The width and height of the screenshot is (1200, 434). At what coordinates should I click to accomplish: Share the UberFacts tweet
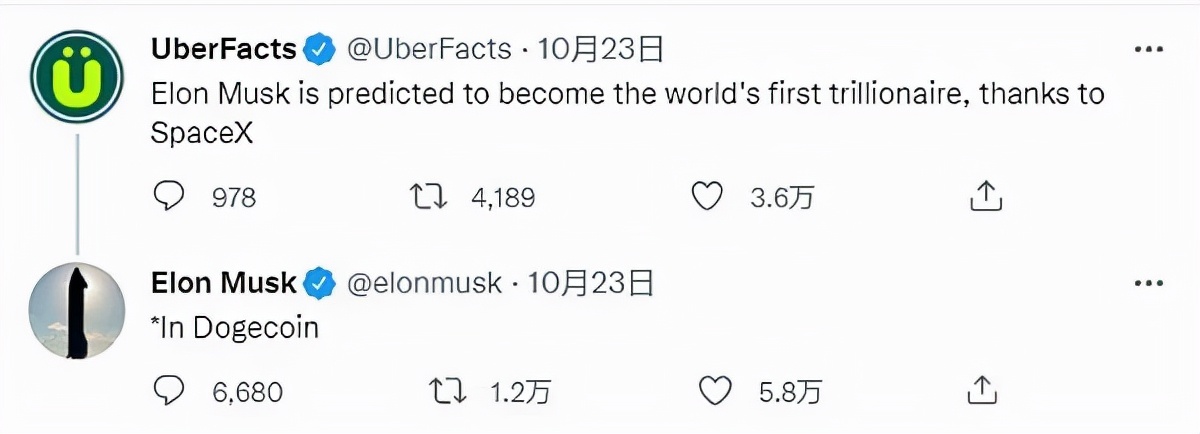pos(986,197)
